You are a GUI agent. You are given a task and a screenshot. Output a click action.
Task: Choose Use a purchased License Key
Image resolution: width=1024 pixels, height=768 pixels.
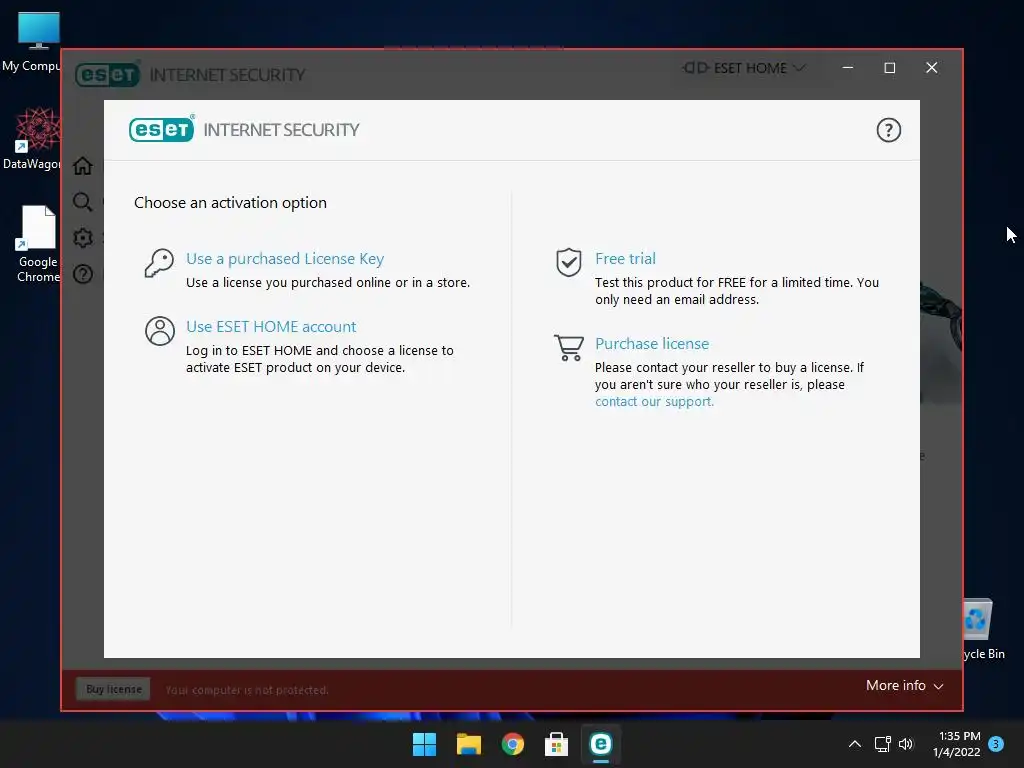click(x=285, y=259)
